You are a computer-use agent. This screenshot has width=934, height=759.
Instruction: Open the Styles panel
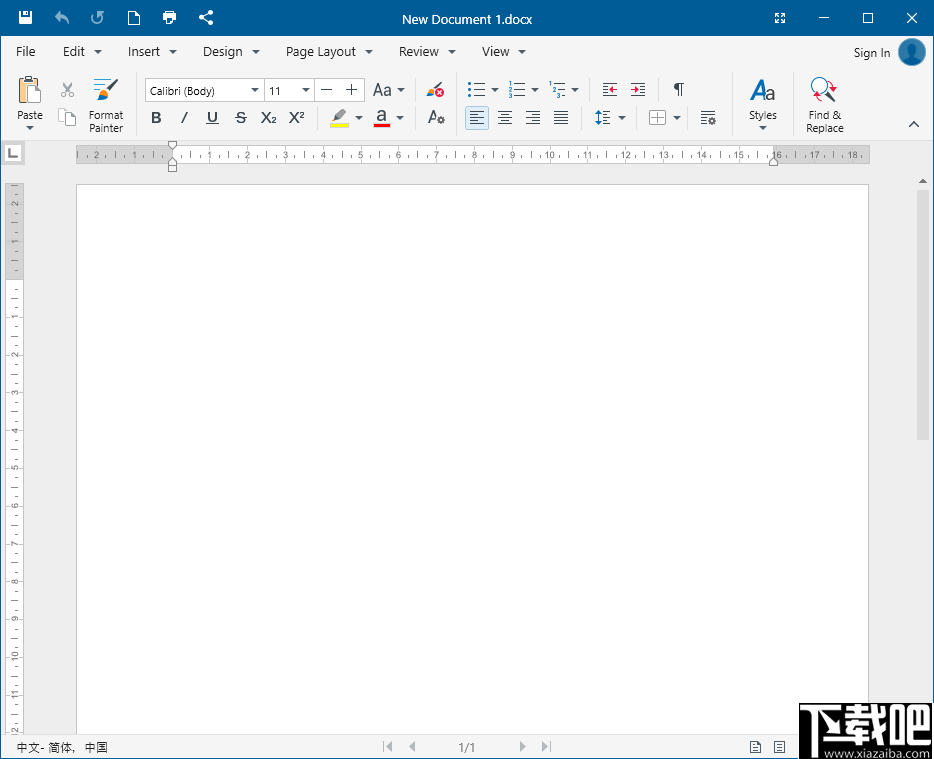(763, 103)
